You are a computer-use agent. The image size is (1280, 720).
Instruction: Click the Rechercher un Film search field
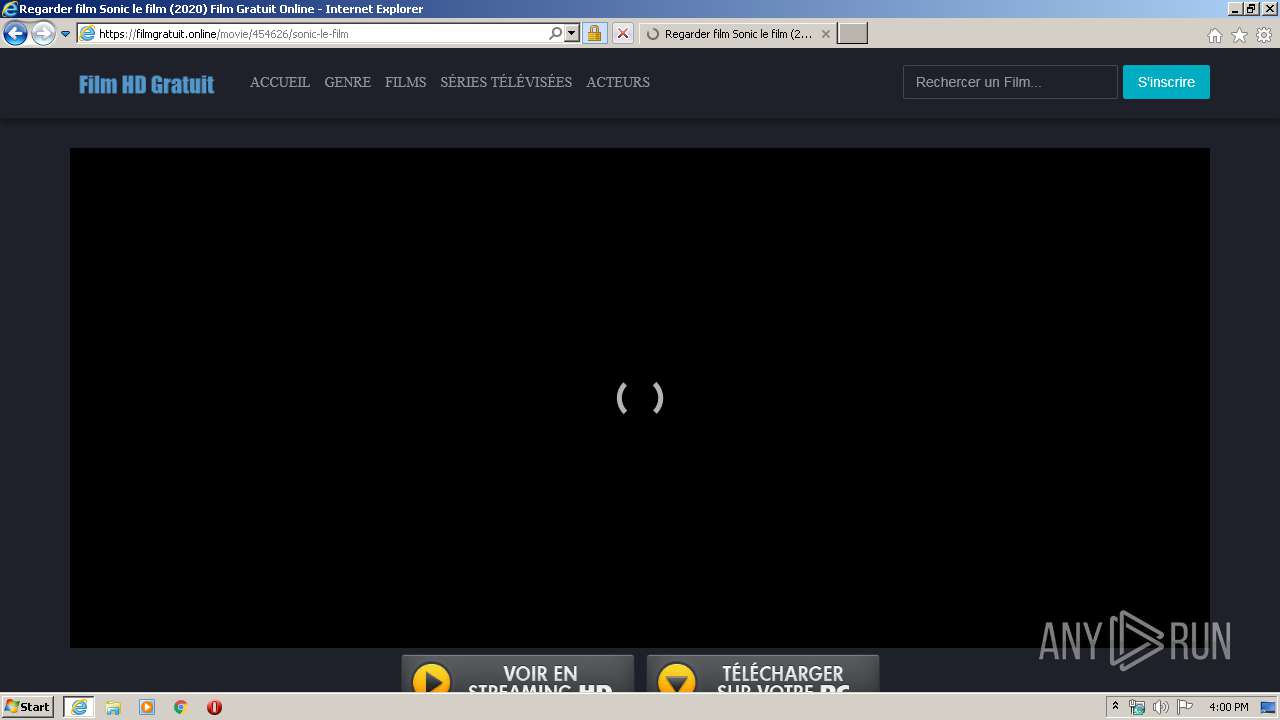click(x=1010, y=82)
